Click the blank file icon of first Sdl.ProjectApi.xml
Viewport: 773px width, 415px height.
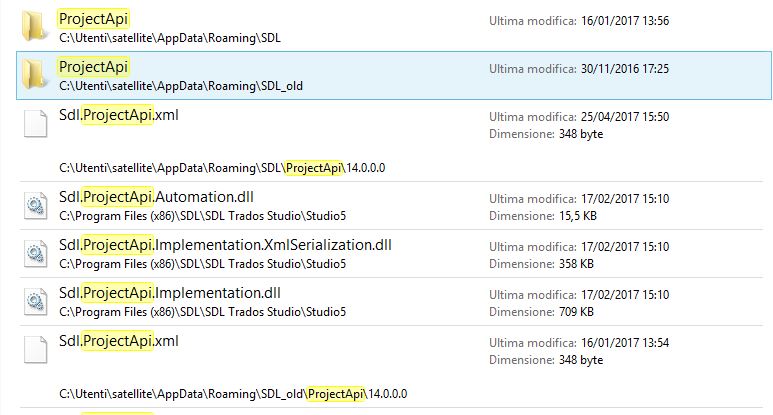35,123
